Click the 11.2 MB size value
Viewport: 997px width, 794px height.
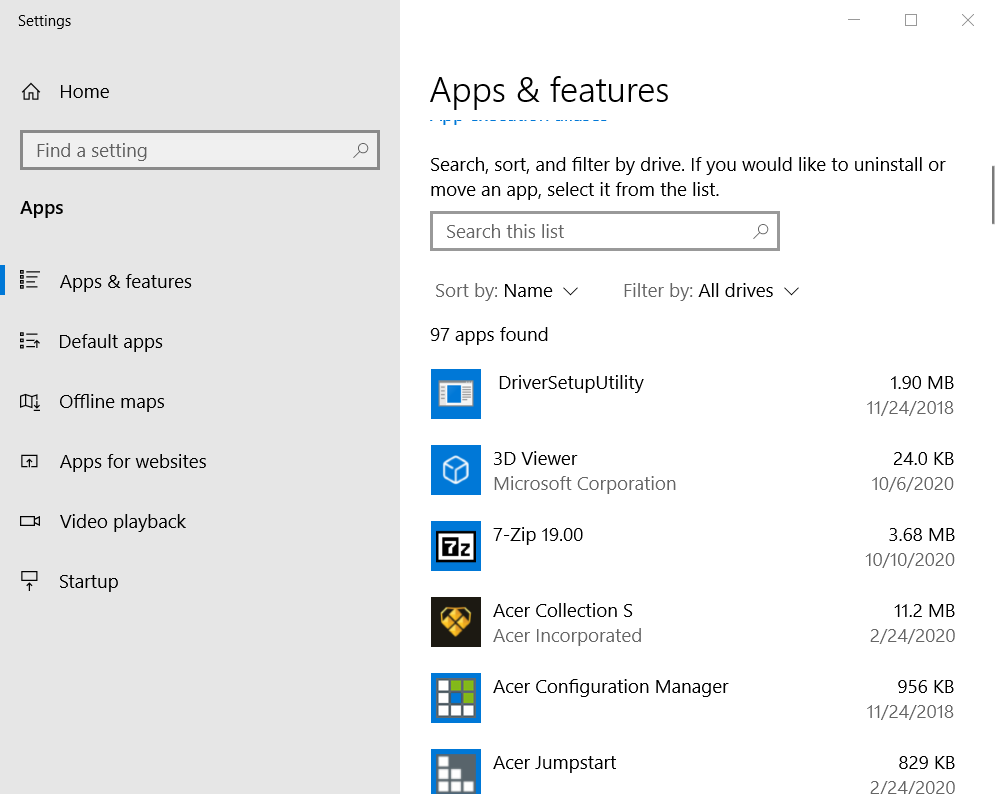pyautogui.click(x=924, y=610)
